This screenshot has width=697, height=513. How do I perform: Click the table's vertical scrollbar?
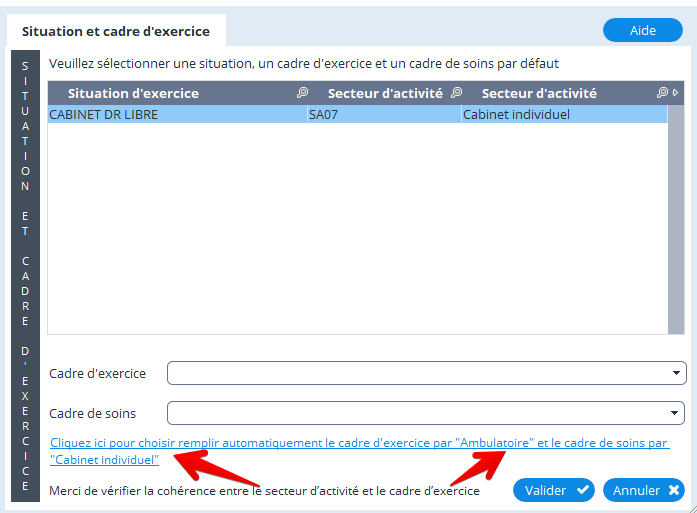(x=676, y=220)
